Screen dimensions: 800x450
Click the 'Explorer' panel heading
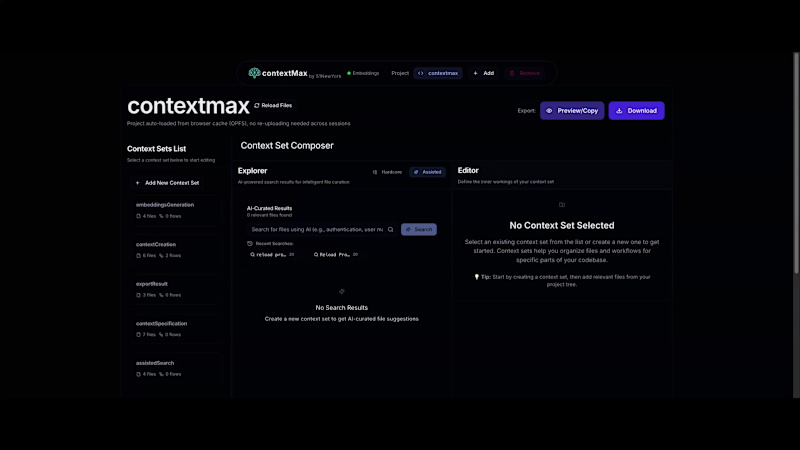pyautogui.click(x=253, y=171)
